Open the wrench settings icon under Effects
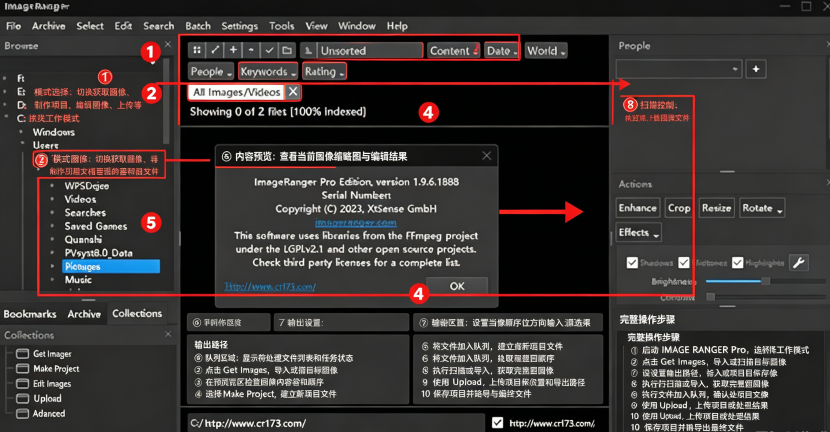Screen dimensions: 830x432 [799, 262]
